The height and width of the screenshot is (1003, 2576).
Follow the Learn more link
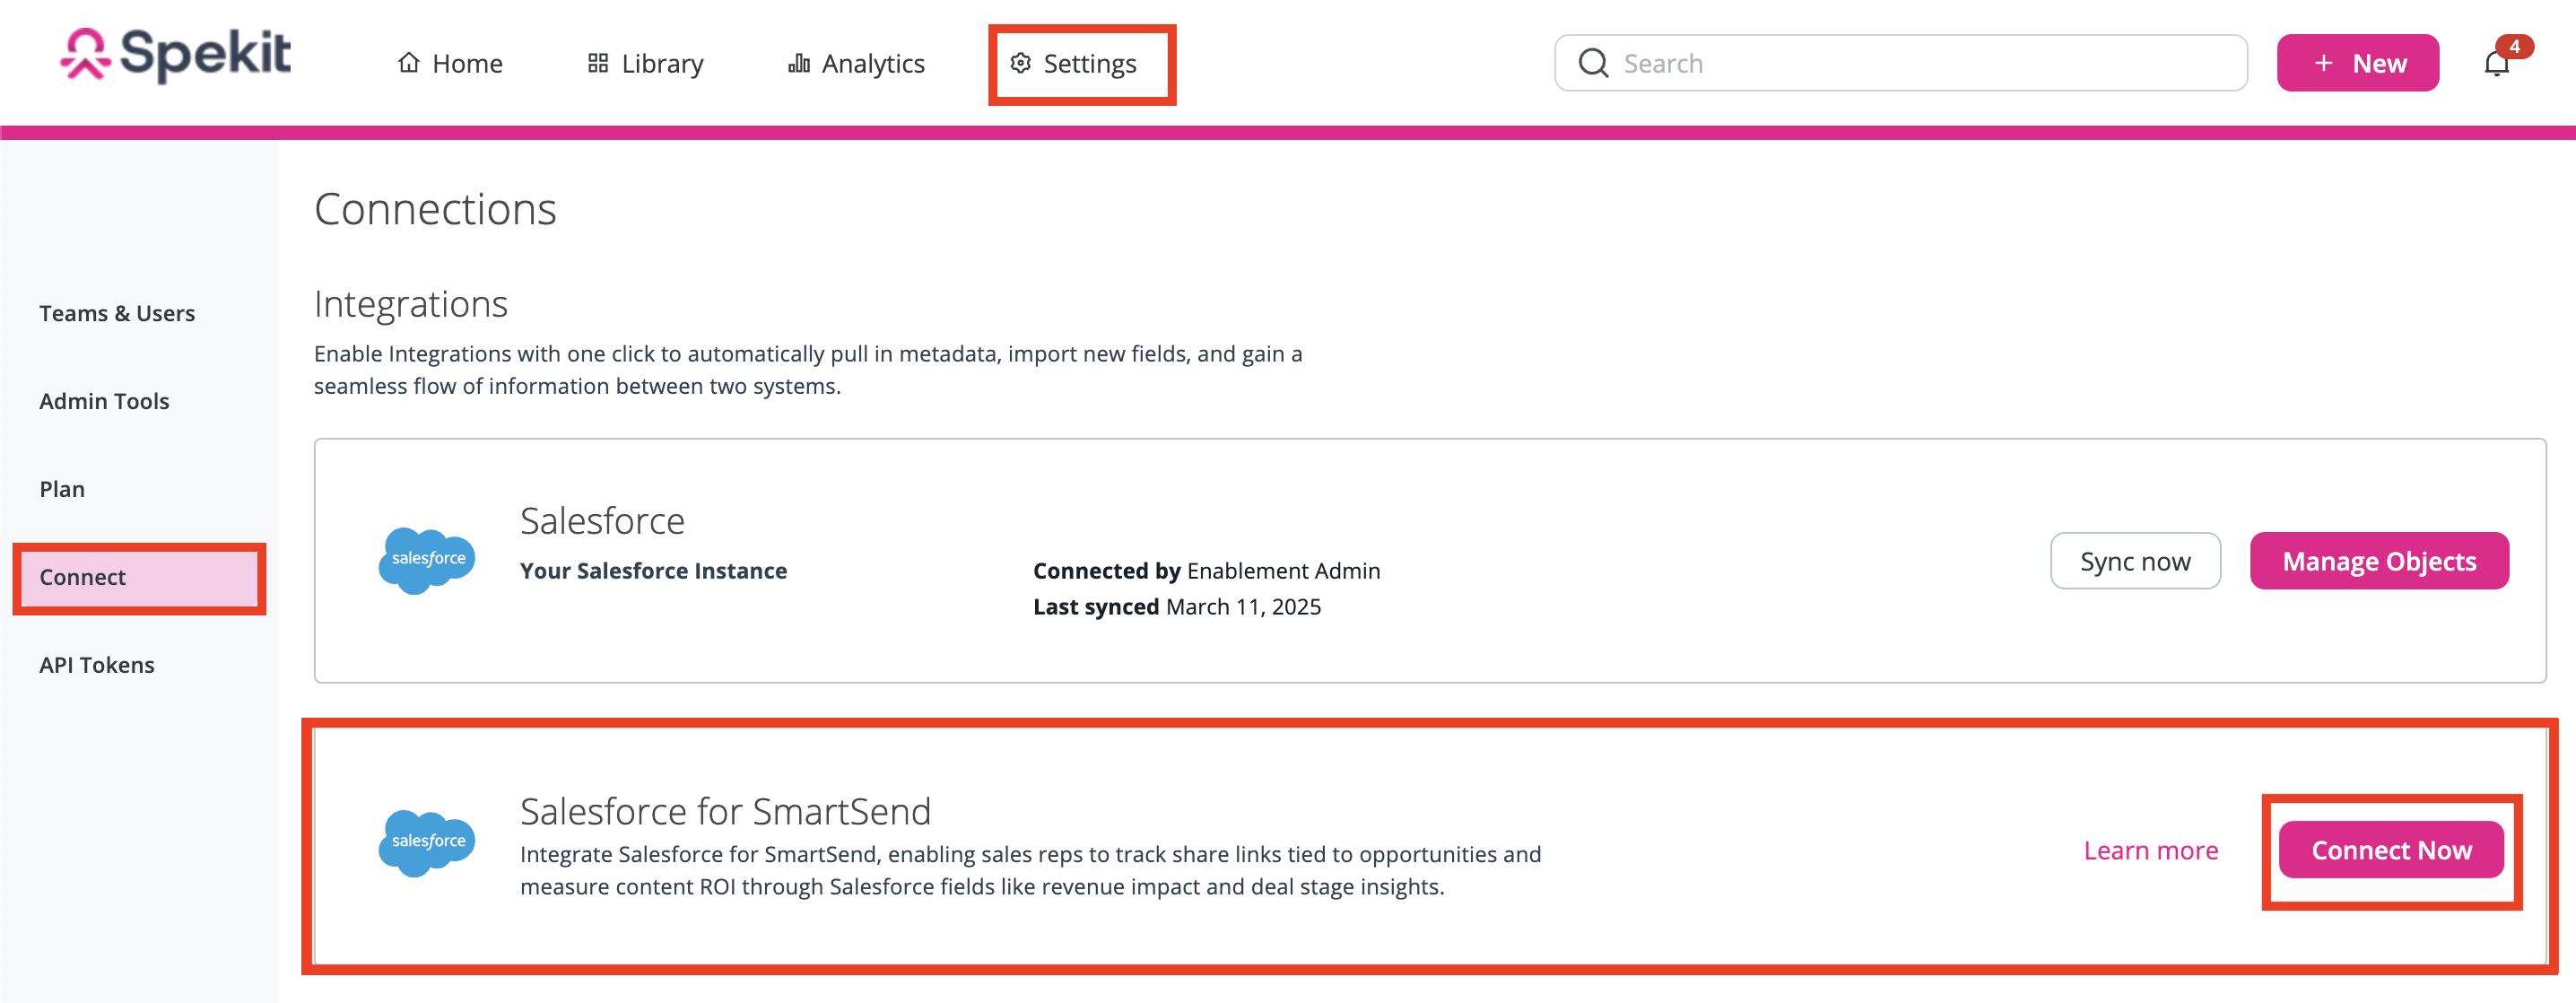pos(2150,850)
